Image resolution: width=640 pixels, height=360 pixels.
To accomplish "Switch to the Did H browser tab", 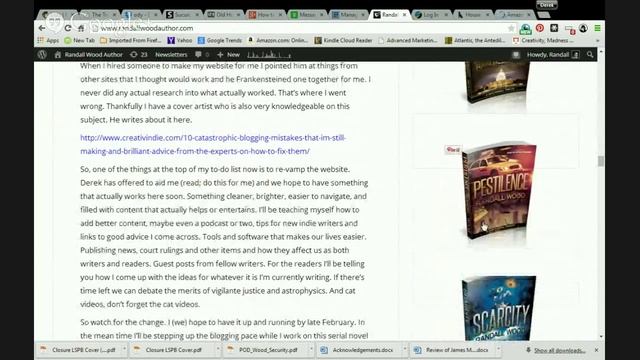I will coord(224,15).
